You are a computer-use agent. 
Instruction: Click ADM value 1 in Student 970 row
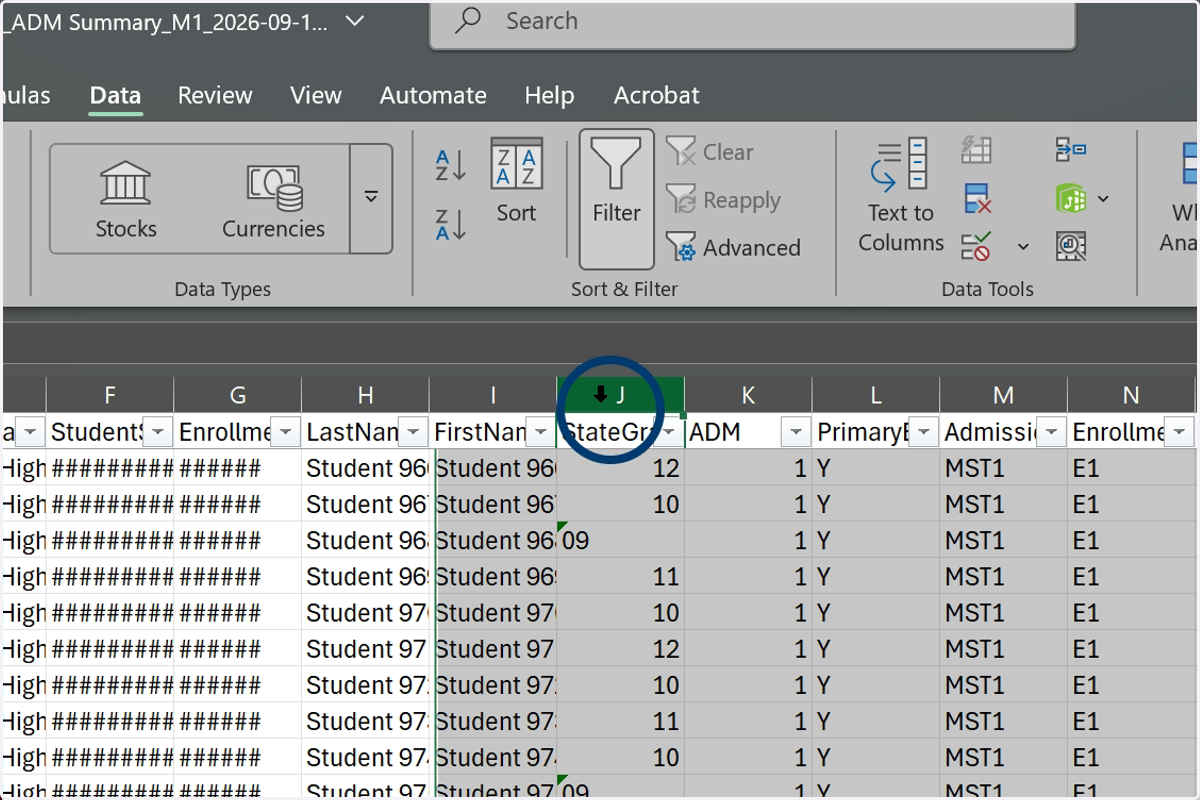pyautogui.click(x=748, y=613)
